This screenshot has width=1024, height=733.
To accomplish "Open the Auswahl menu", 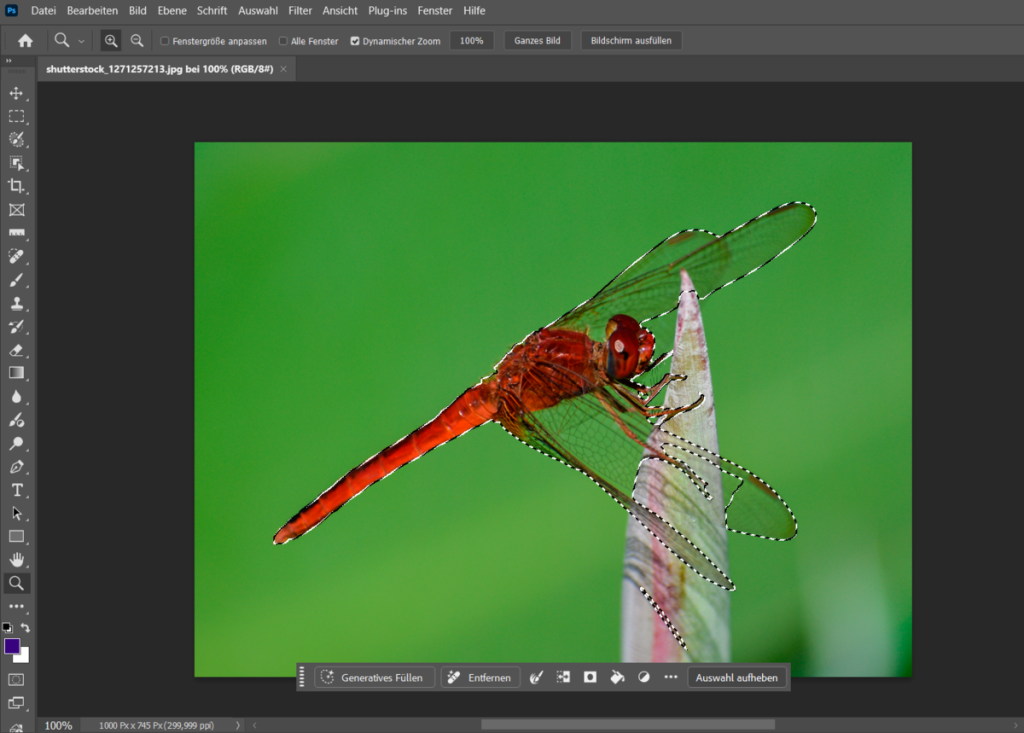I will point(257,11).
